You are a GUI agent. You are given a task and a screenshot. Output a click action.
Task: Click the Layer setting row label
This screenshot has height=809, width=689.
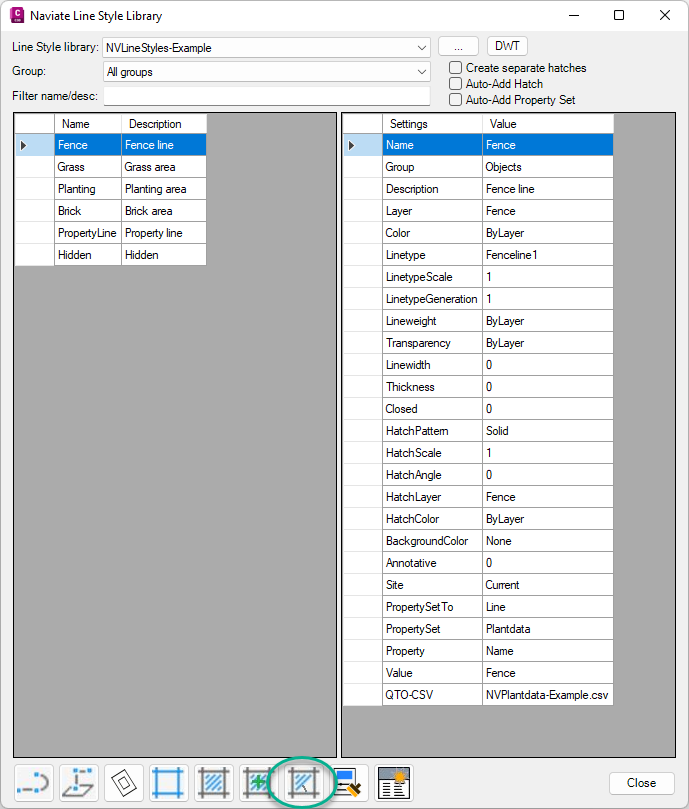pyautogui.click(x=432, y=211)
